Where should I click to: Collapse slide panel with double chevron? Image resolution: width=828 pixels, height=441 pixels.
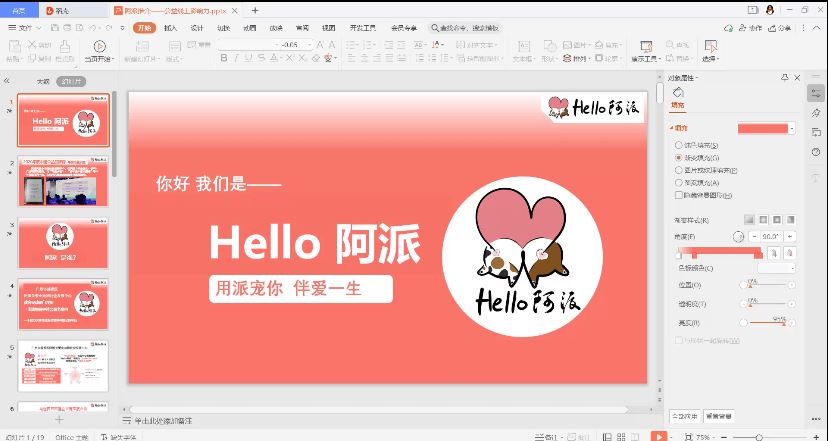tap(7, 81)
